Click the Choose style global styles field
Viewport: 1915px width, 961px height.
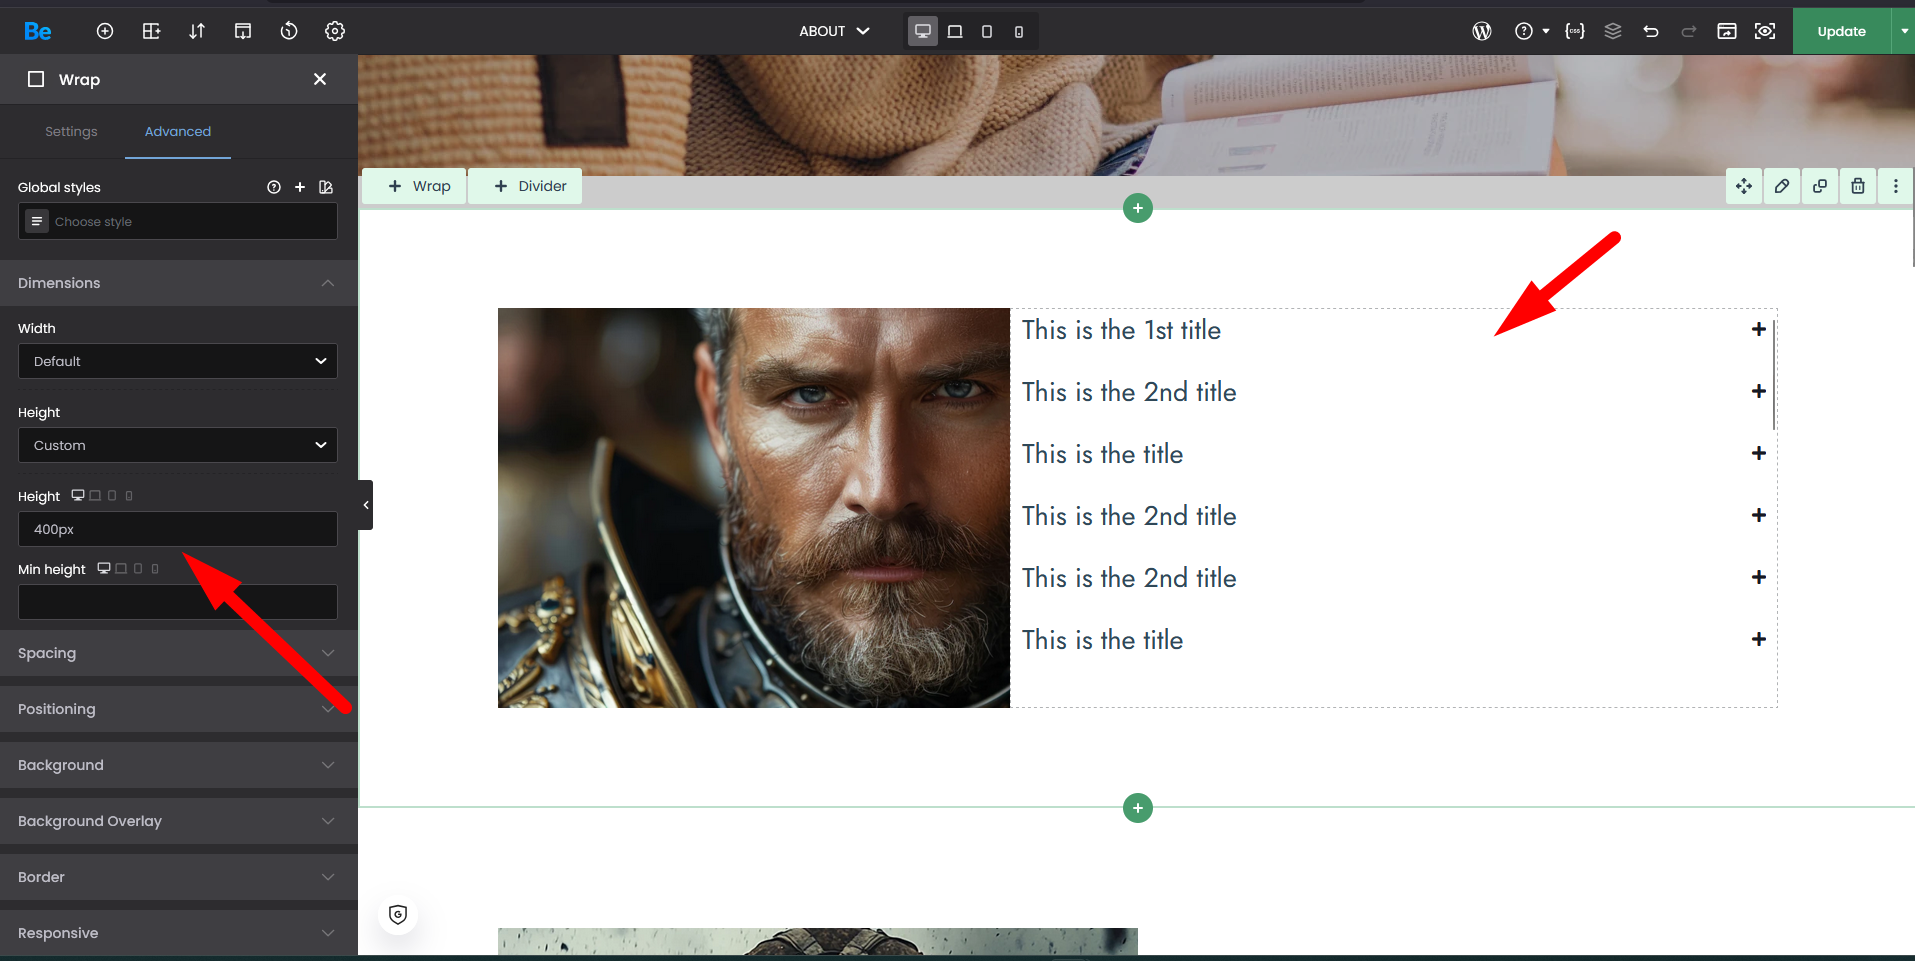tap(178, 221)
